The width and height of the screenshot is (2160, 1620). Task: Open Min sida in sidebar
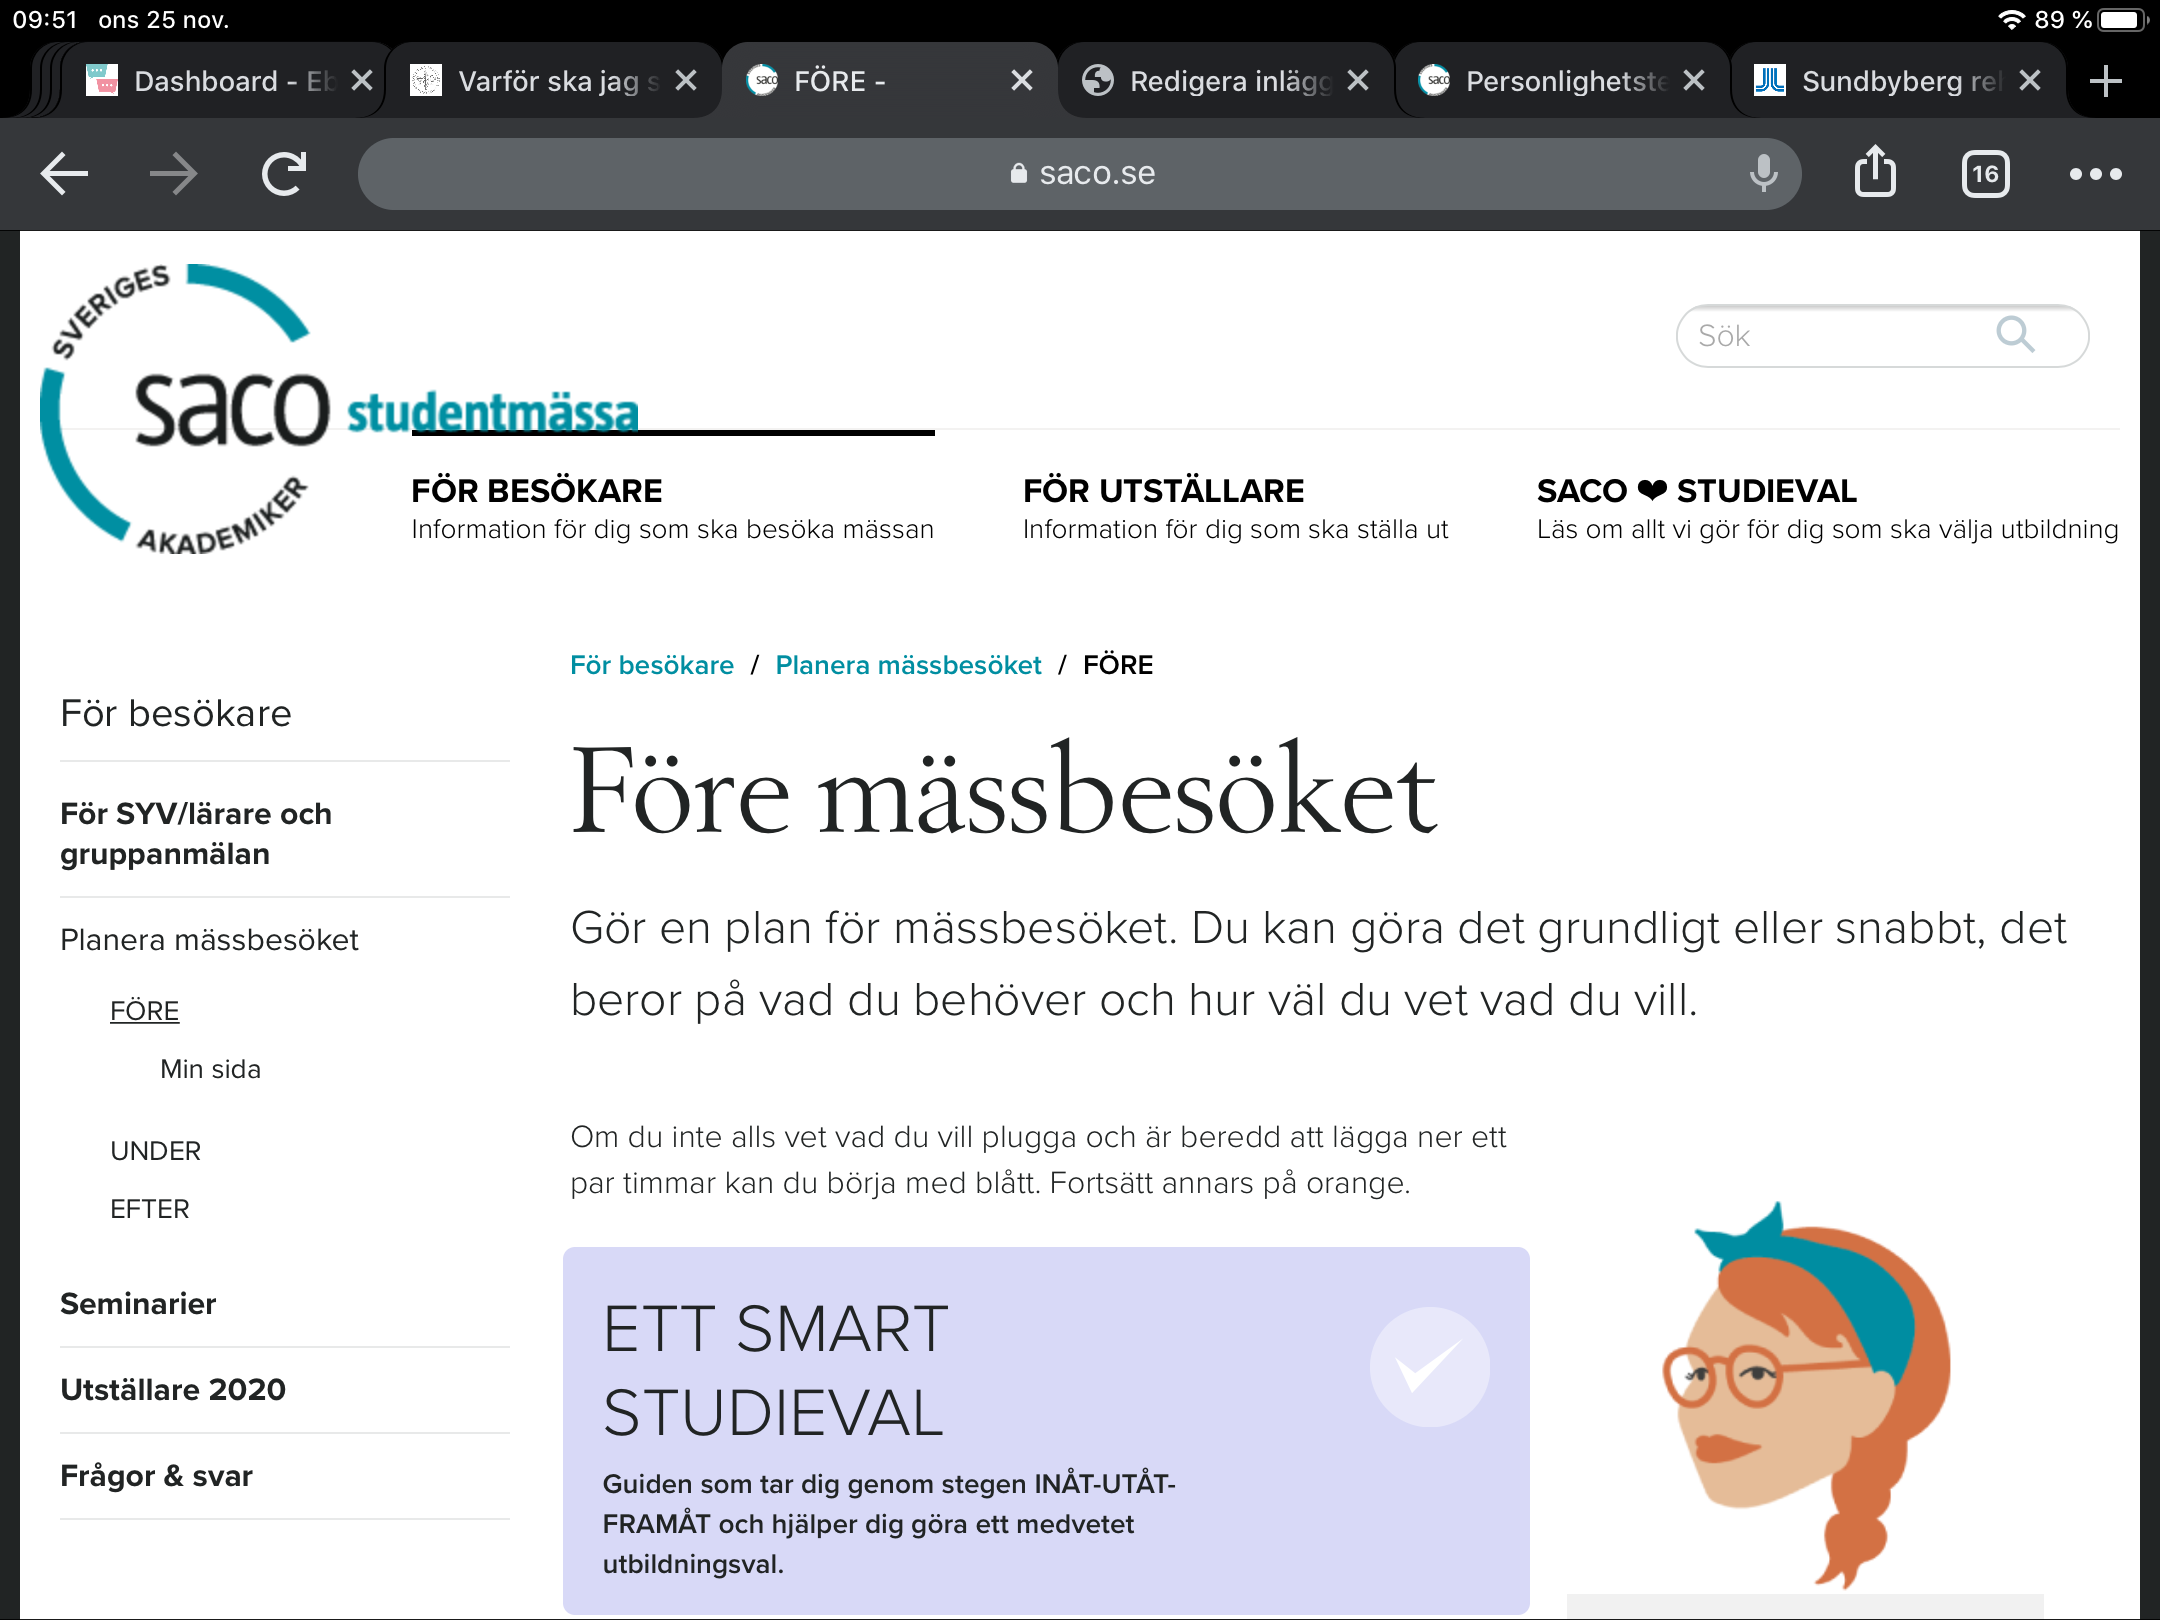210,1069
